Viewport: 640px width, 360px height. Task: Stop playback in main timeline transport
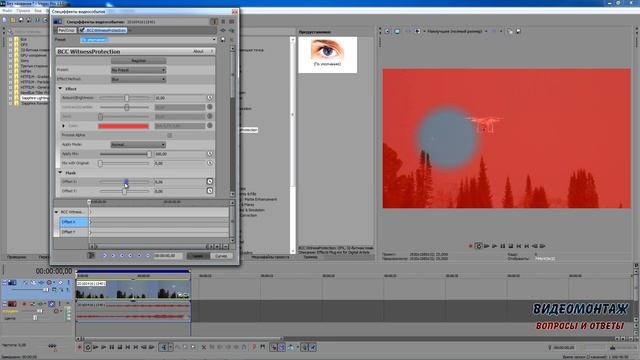coord(120,347)
